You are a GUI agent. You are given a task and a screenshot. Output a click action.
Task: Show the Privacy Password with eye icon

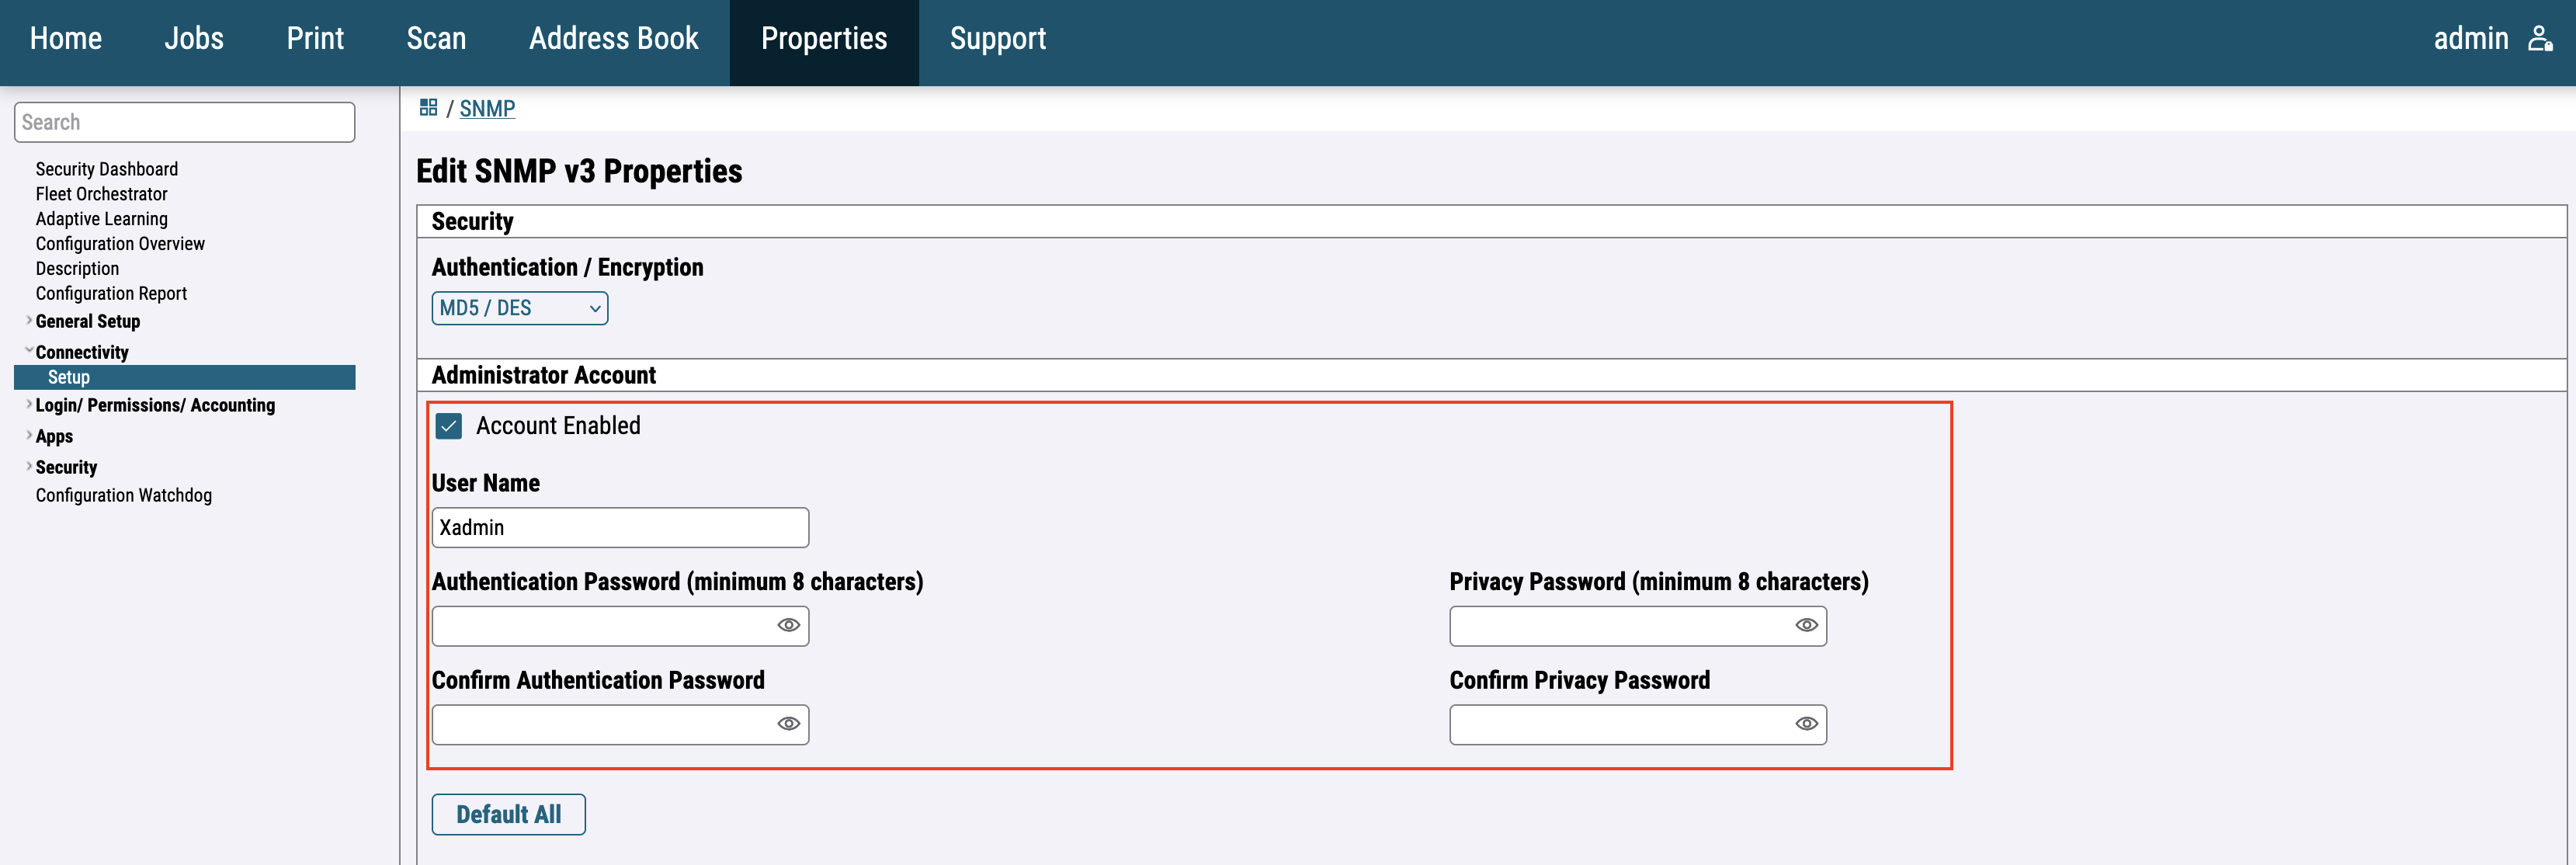point(1805,625)
